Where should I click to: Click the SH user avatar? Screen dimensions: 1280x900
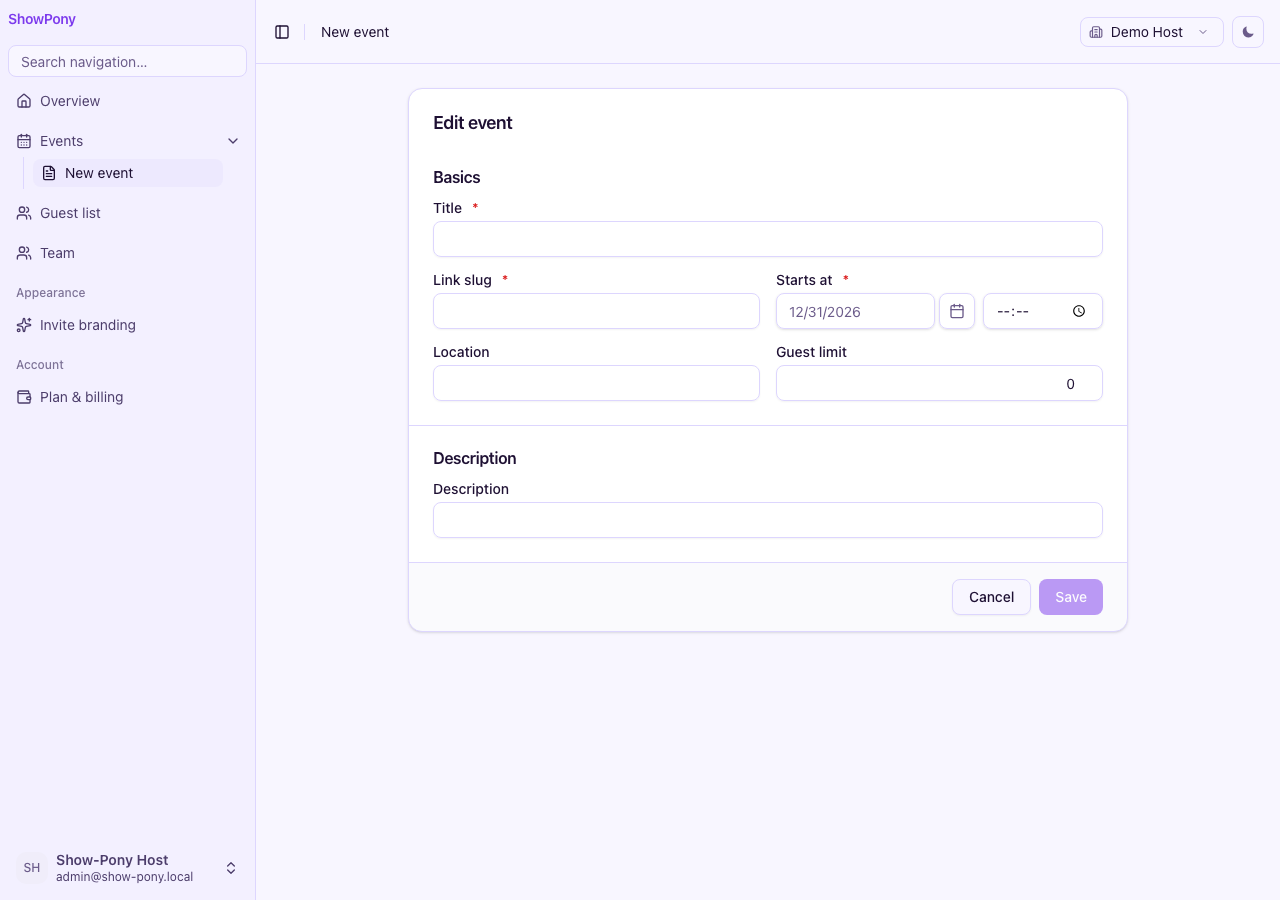coord(32,868)
